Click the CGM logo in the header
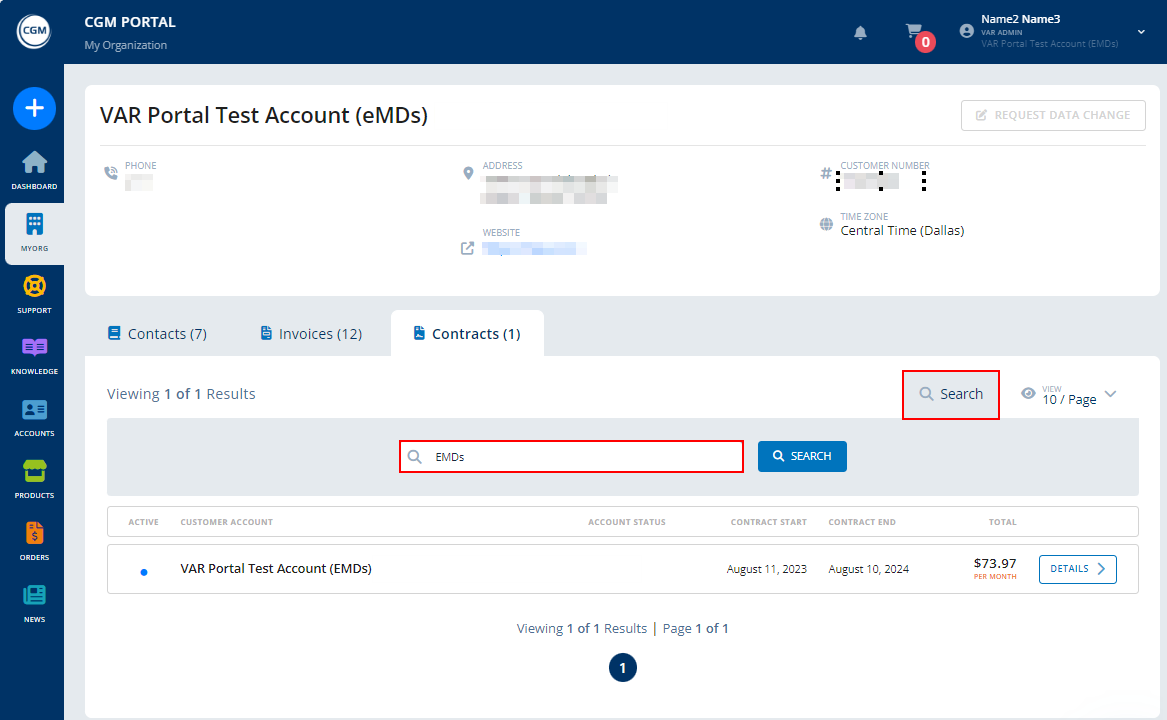1167x720 pixels. 34,30
